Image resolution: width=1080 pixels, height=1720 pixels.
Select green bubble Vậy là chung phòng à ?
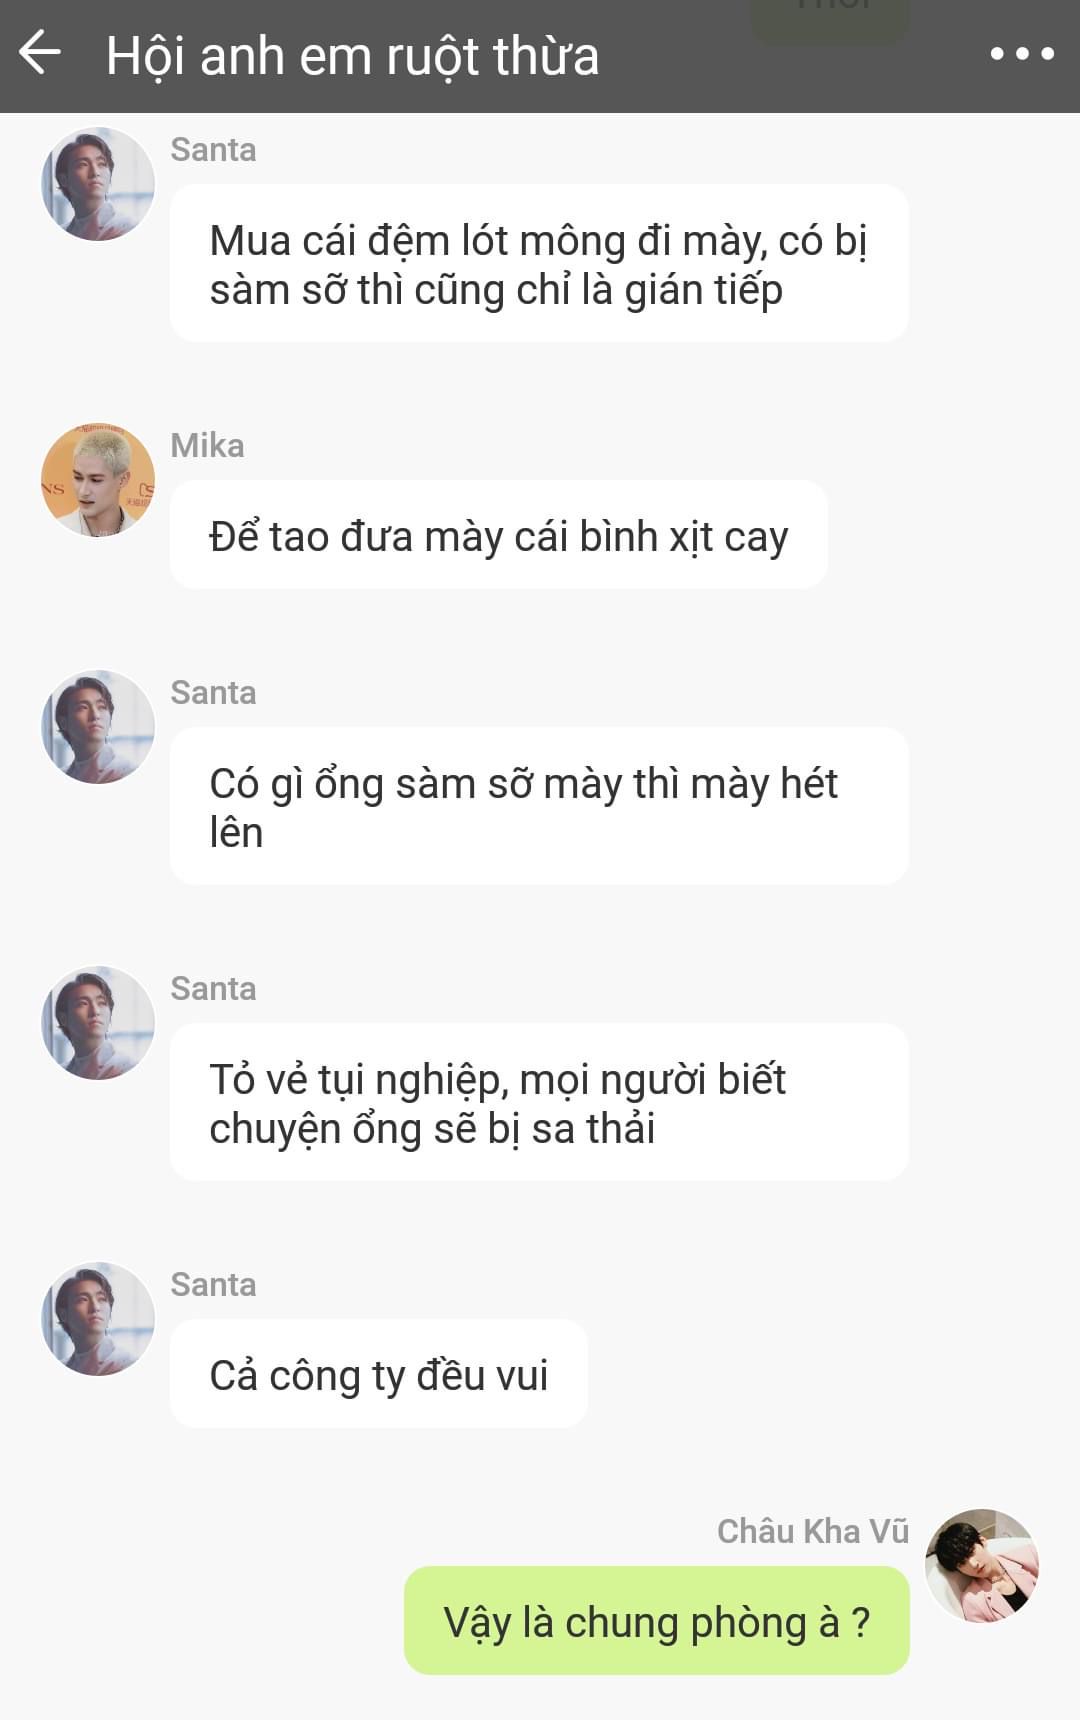(656, 1621)
